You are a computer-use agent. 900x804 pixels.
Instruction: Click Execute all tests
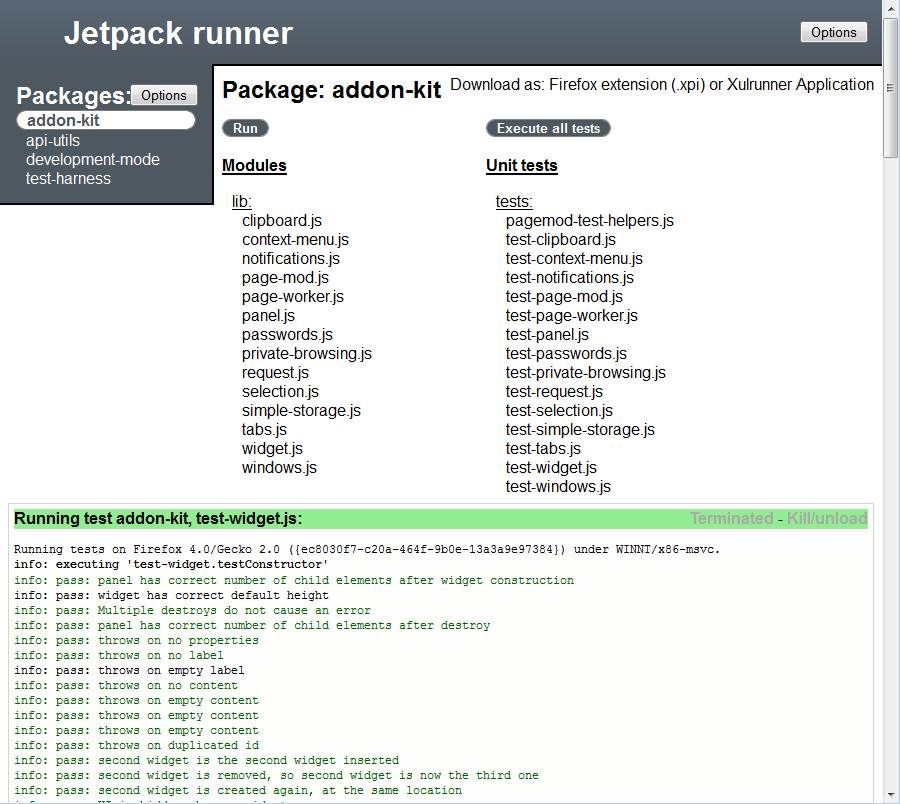point(548,129)
